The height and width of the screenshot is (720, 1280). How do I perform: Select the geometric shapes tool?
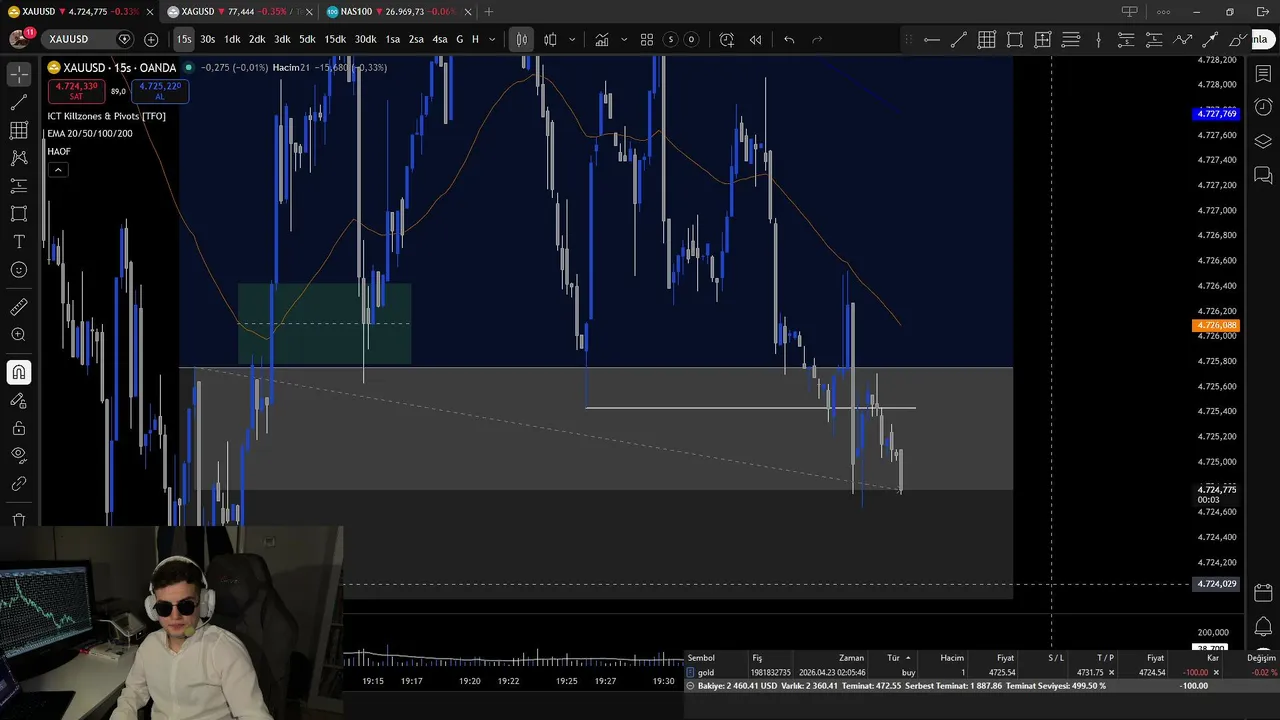19,214
